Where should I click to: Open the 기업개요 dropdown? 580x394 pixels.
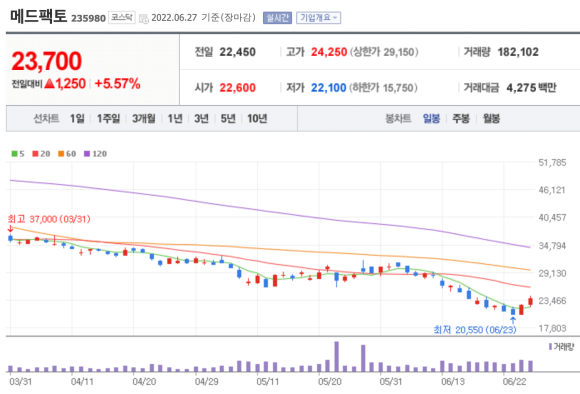point(318,18)
